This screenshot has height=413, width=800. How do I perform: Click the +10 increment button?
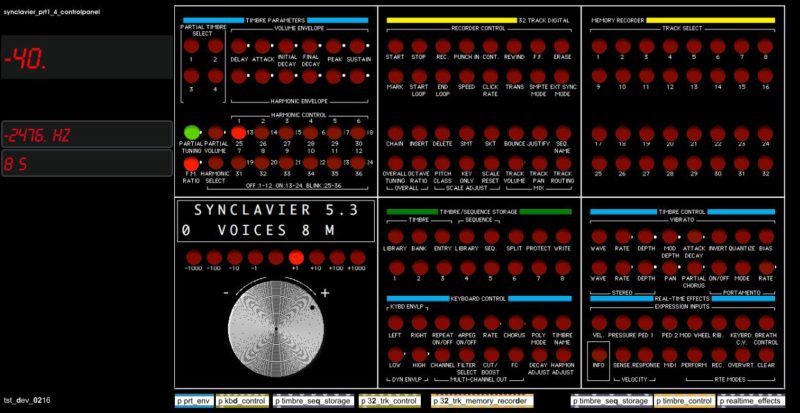[x=317, y=257]
